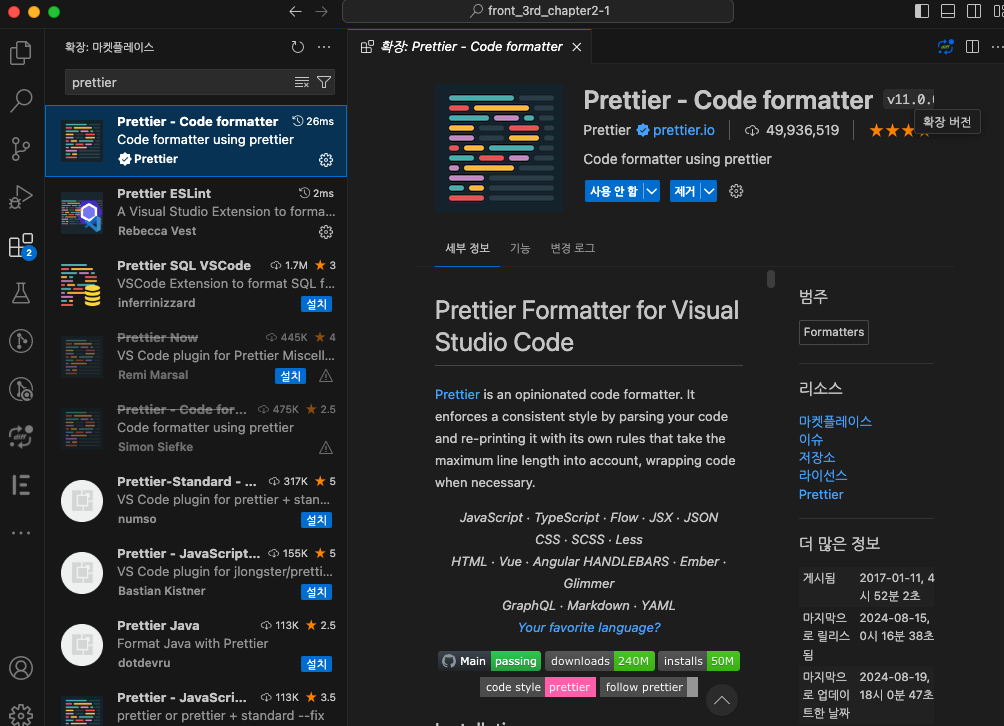Click warning icon on Simon Siefke's extension
This screenshot has width=1004, height=726.
click(326, 448)
